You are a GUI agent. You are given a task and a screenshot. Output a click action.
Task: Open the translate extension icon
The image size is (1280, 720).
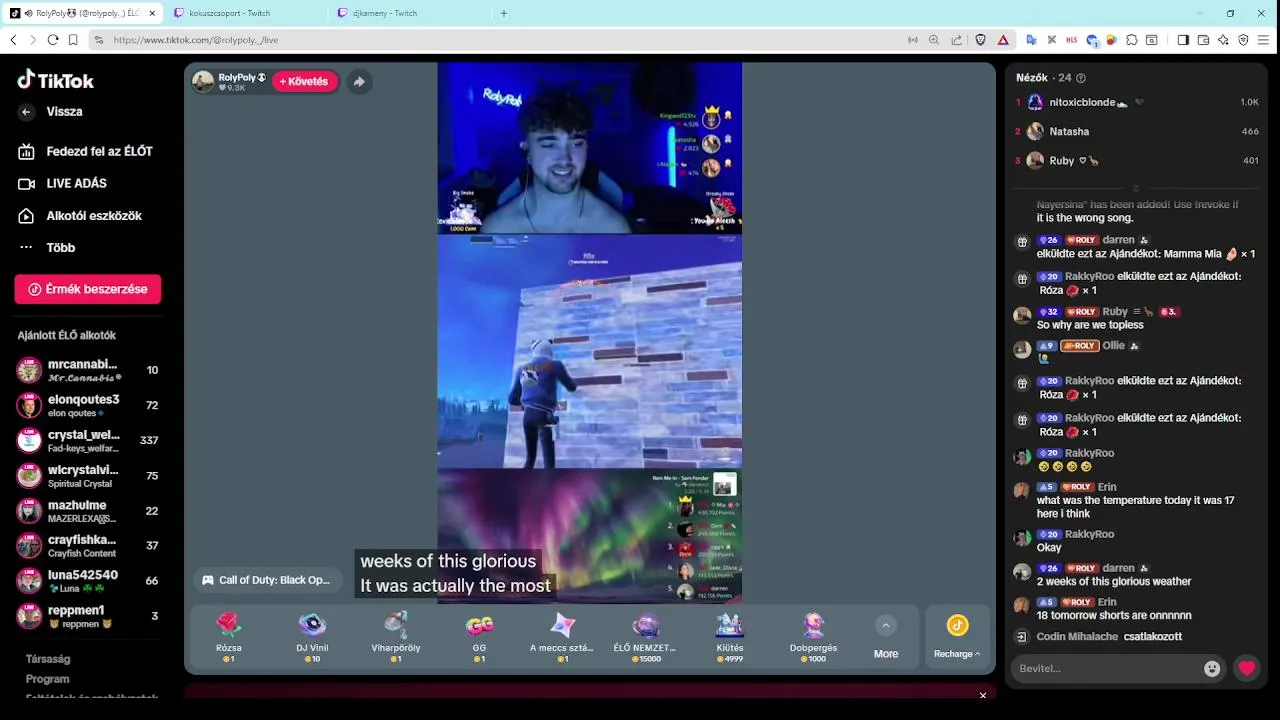(1031, 40)
